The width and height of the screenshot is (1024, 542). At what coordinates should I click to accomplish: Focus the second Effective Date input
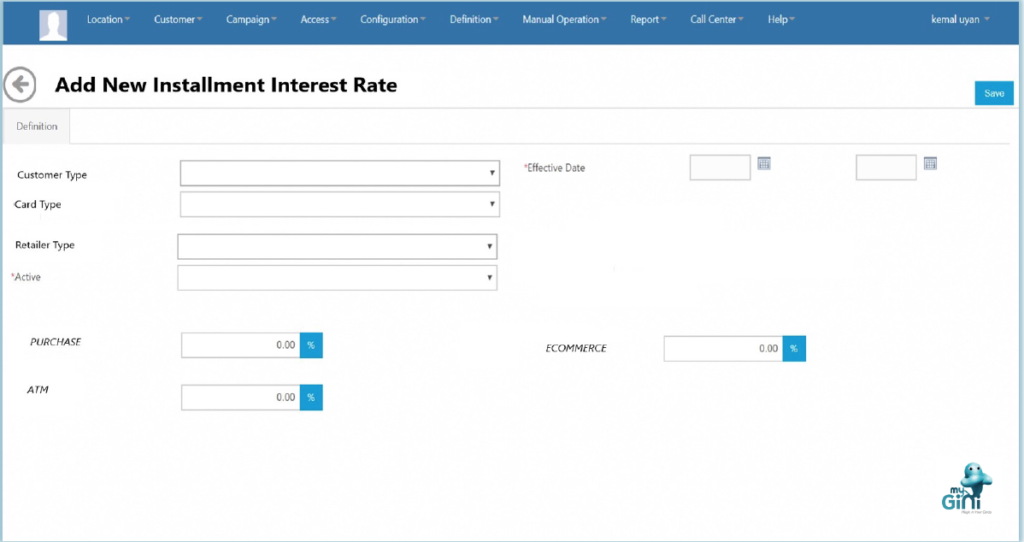click(886, 168)
